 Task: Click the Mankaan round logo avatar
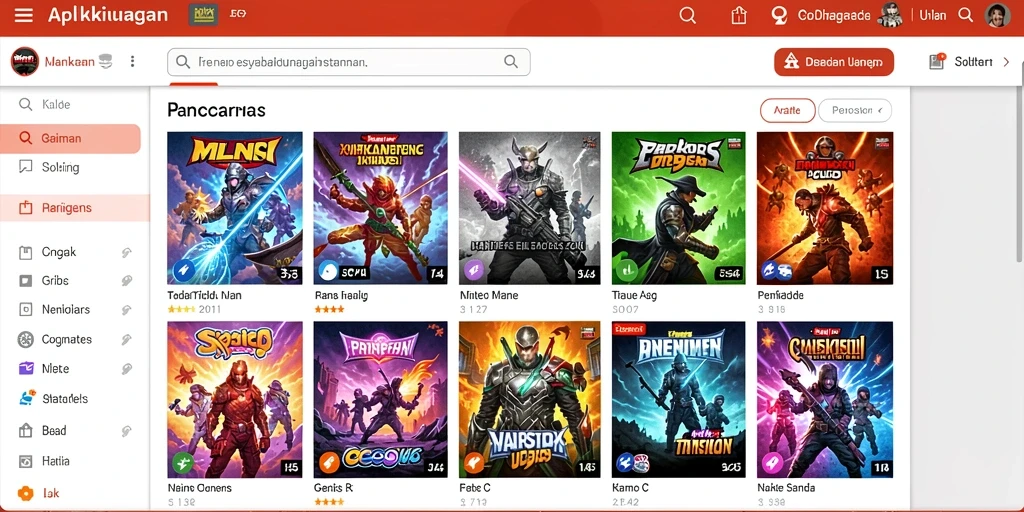(x=25, y=61)
